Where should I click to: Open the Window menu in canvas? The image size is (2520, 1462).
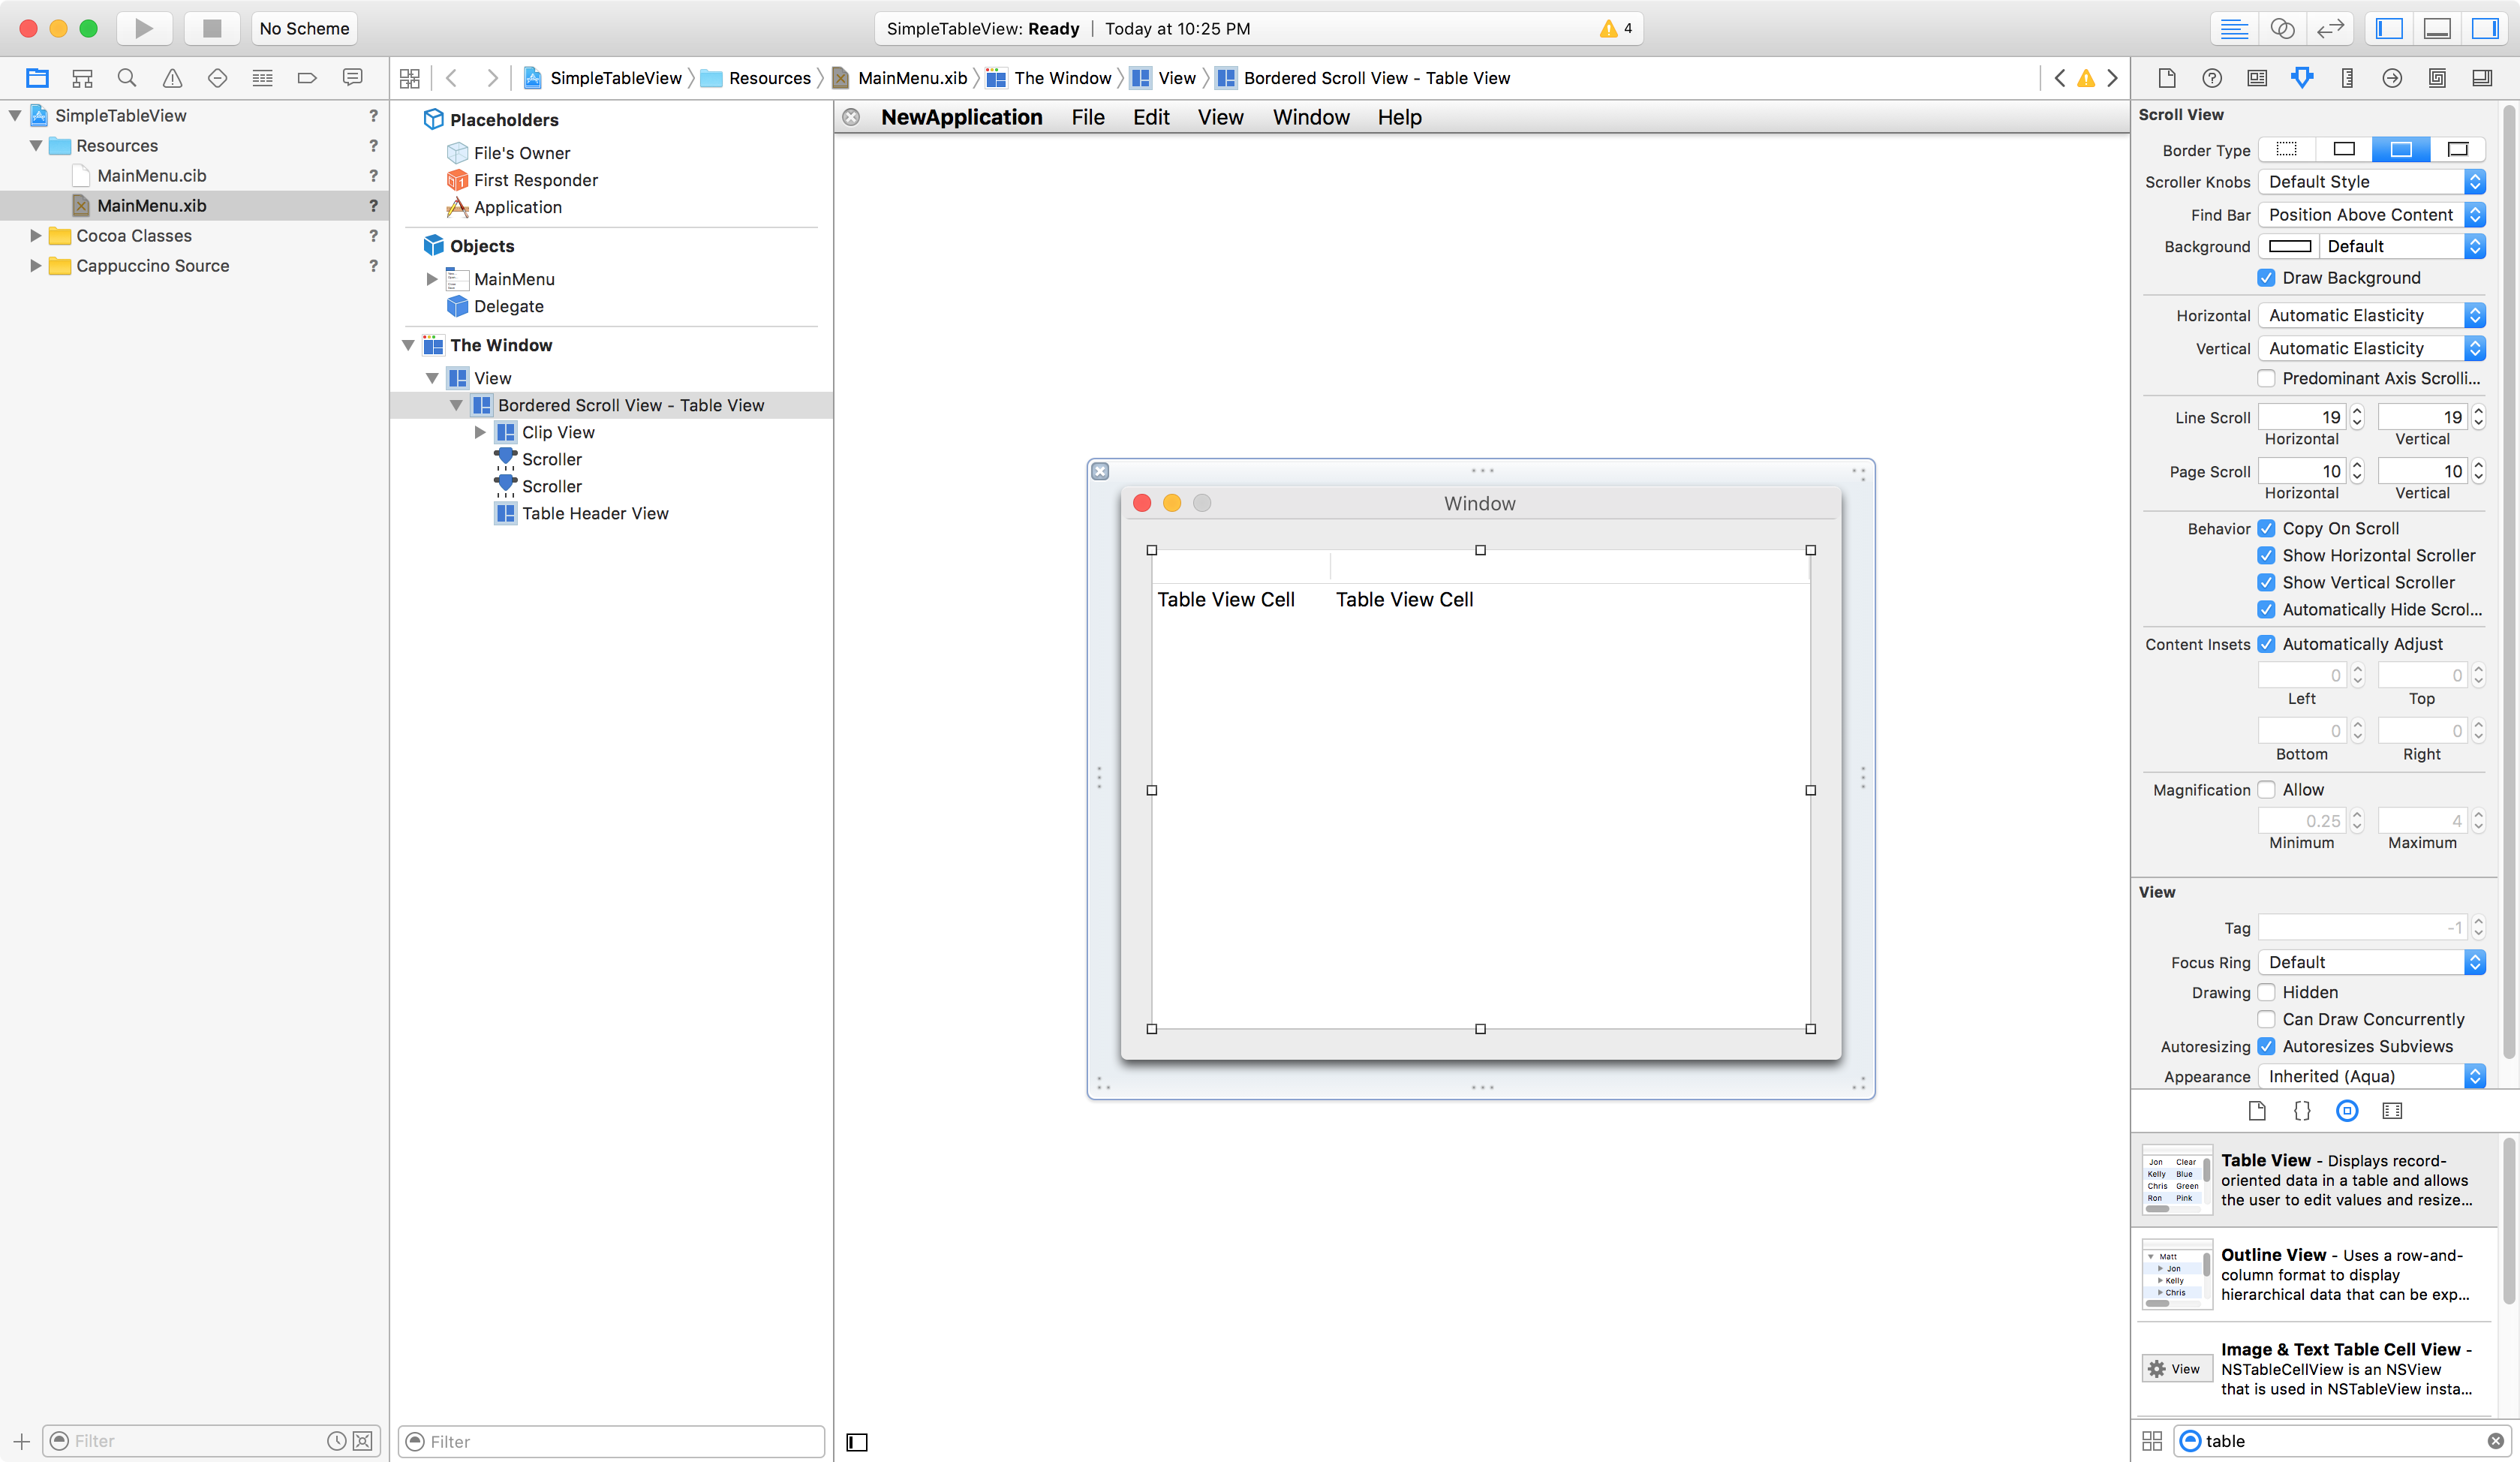1311,117
